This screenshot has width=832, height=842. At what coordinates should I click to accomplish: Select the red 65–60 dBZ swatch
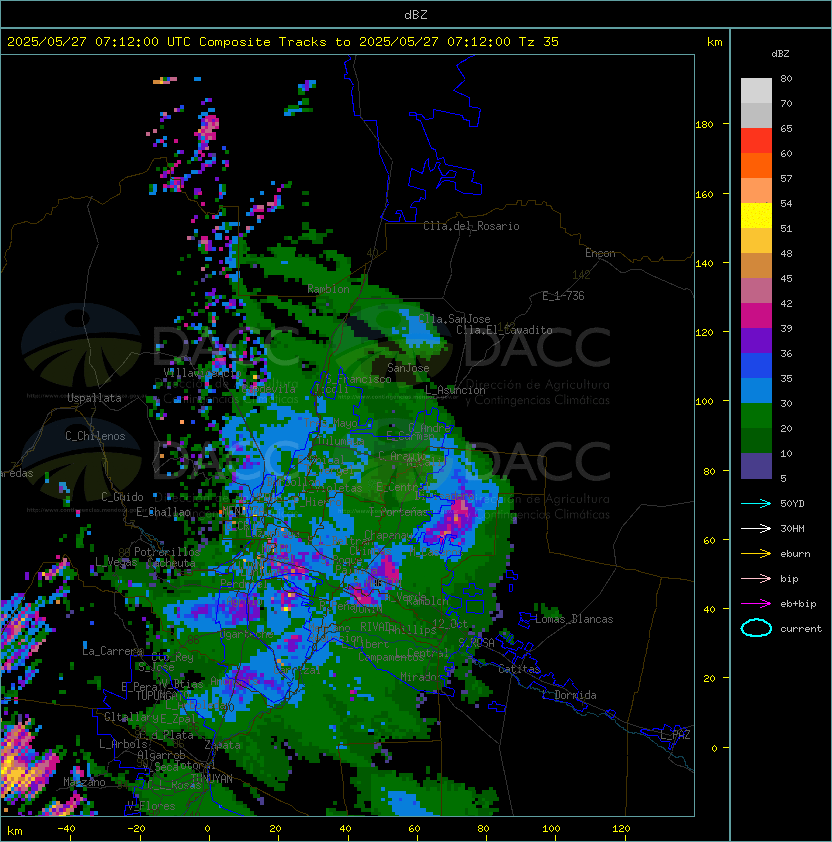click(756, 141)
